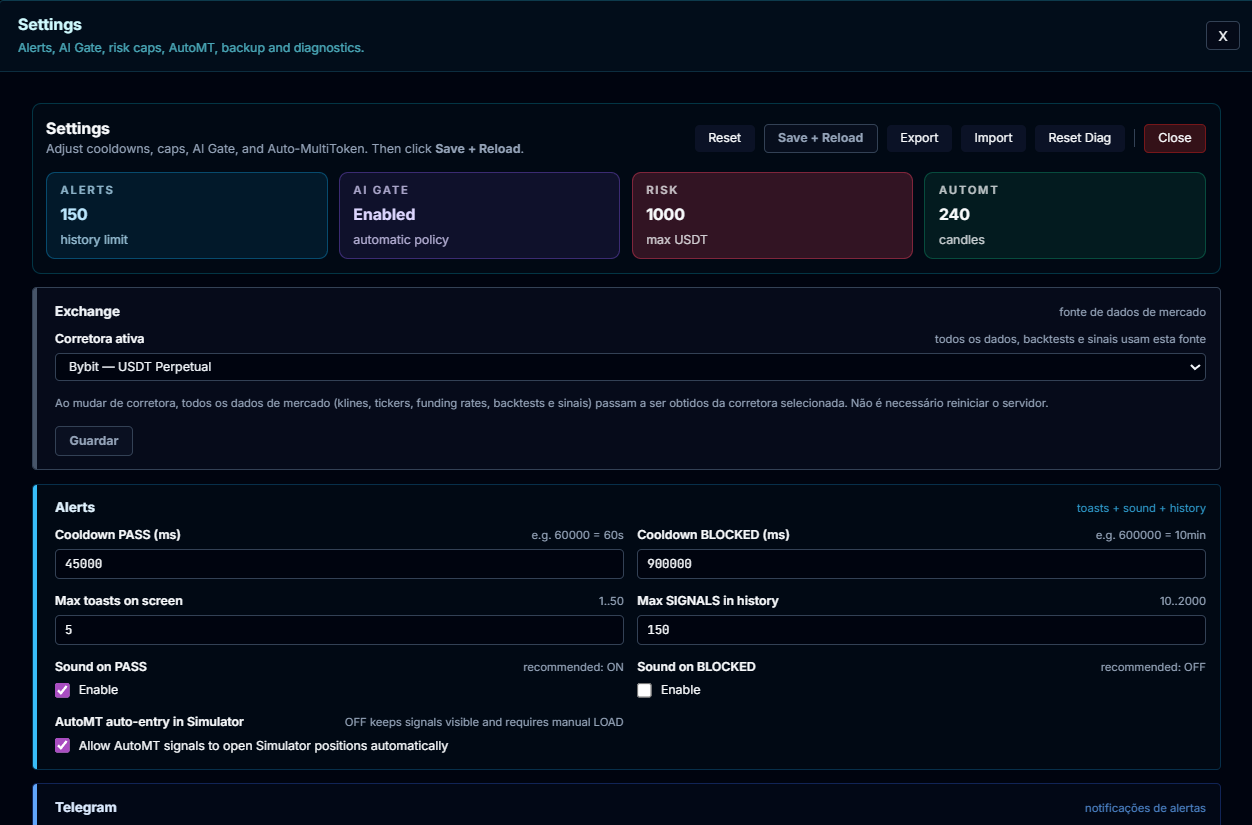Toggle AutoMT auto-entry in Simulator checkbox
The height and width of the screenshot is (825, 1252).
(62, 746)
